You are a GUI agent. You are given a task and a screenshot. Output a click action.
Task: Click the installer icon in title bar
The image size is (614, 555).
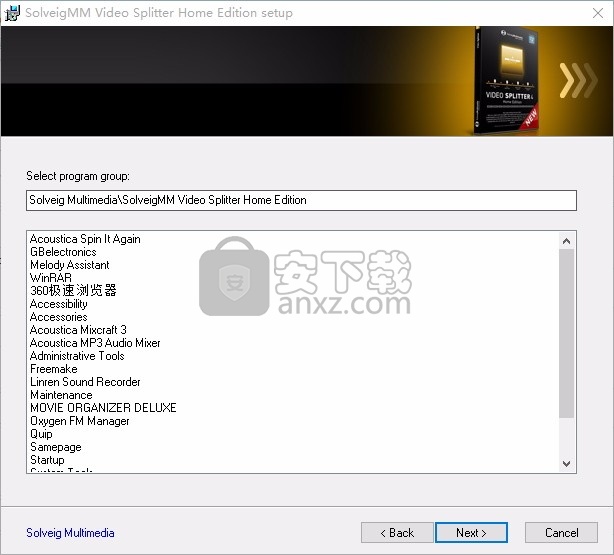(12, 13)
